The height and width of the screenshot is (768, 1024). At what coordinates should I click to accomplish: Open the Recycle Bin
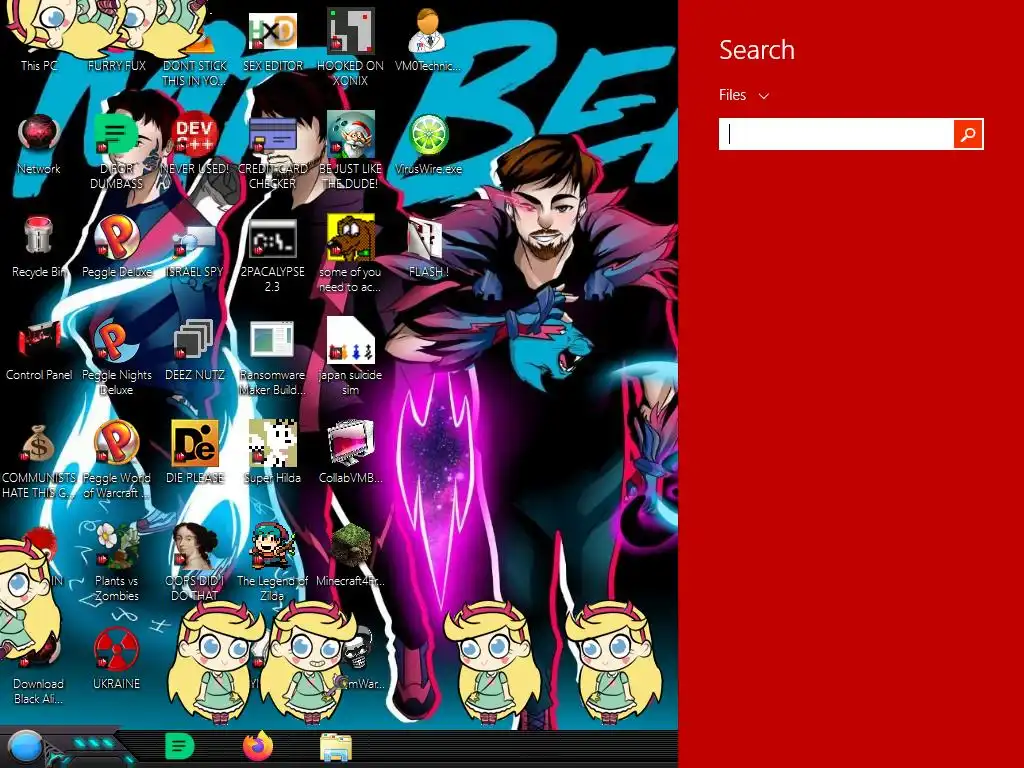(39, 236)
